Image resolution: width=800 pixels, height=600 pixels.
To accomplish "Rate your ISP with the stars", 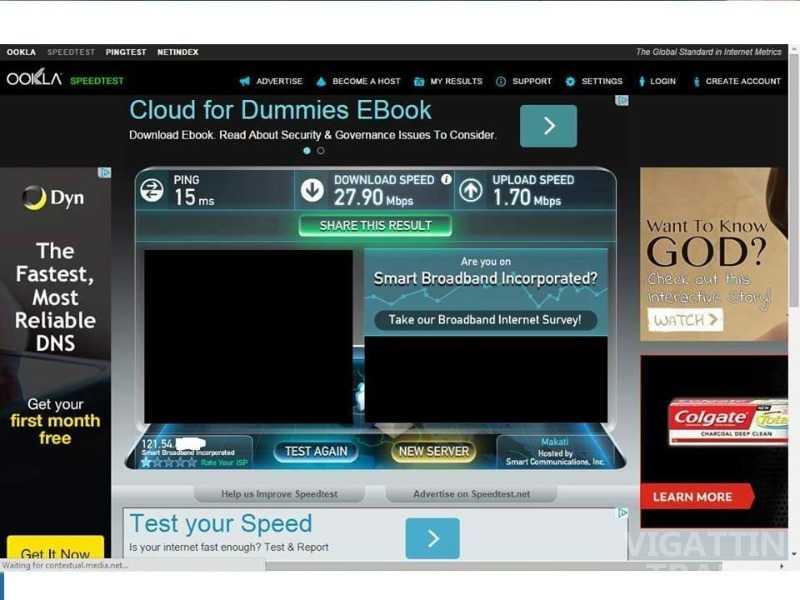I will [168, 463].
